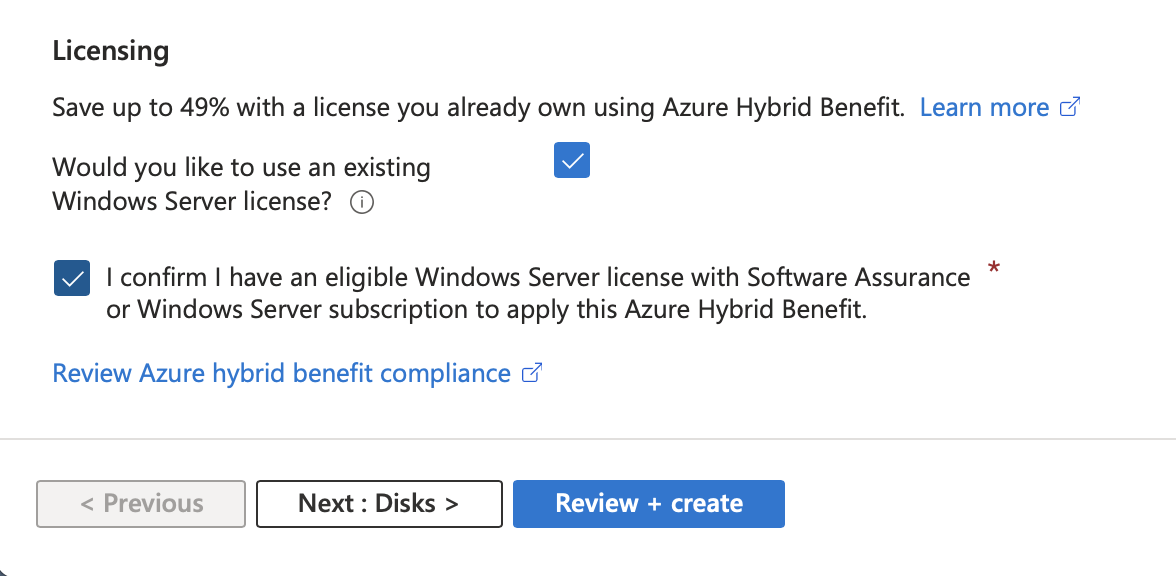Viewport: 1176px width, 576px height.
Task: Click the Previous button
Action: point(141,503)
